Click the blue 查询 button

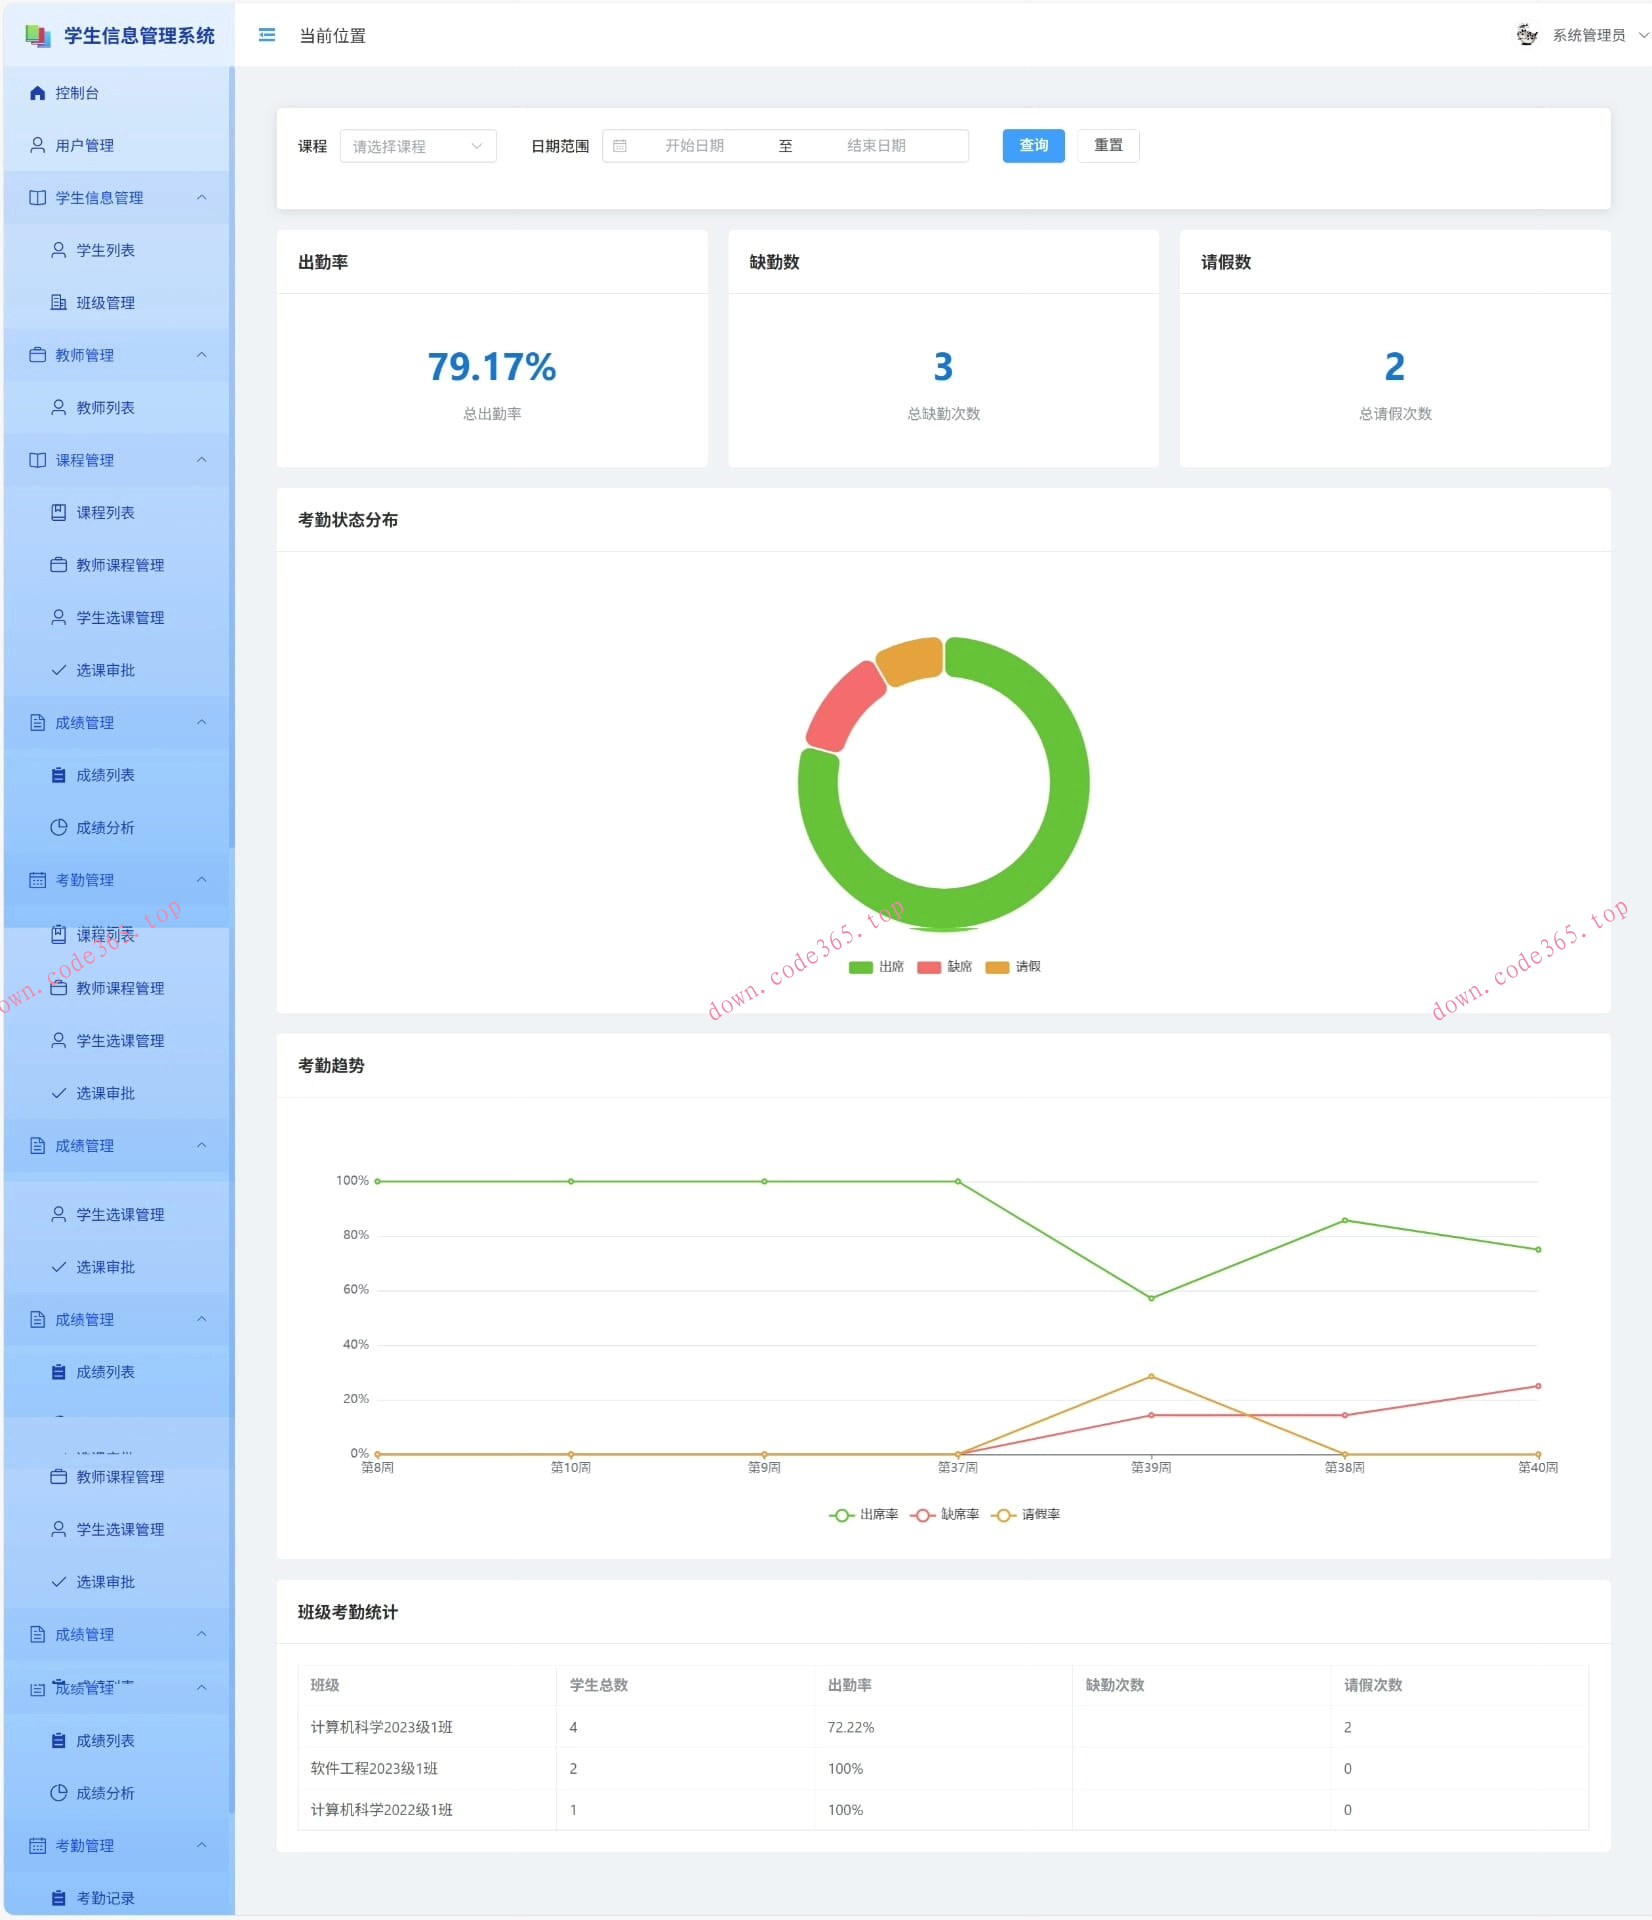1033,146
